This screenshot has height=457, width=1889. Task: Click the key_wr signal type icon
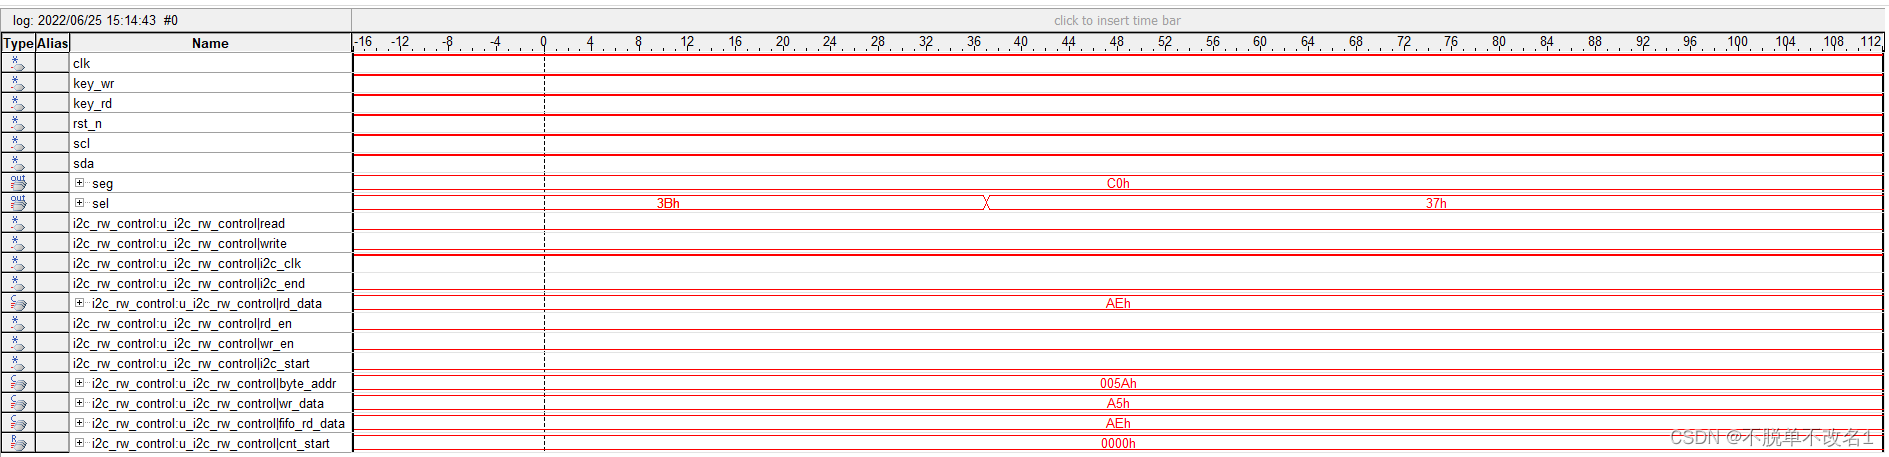18,83
